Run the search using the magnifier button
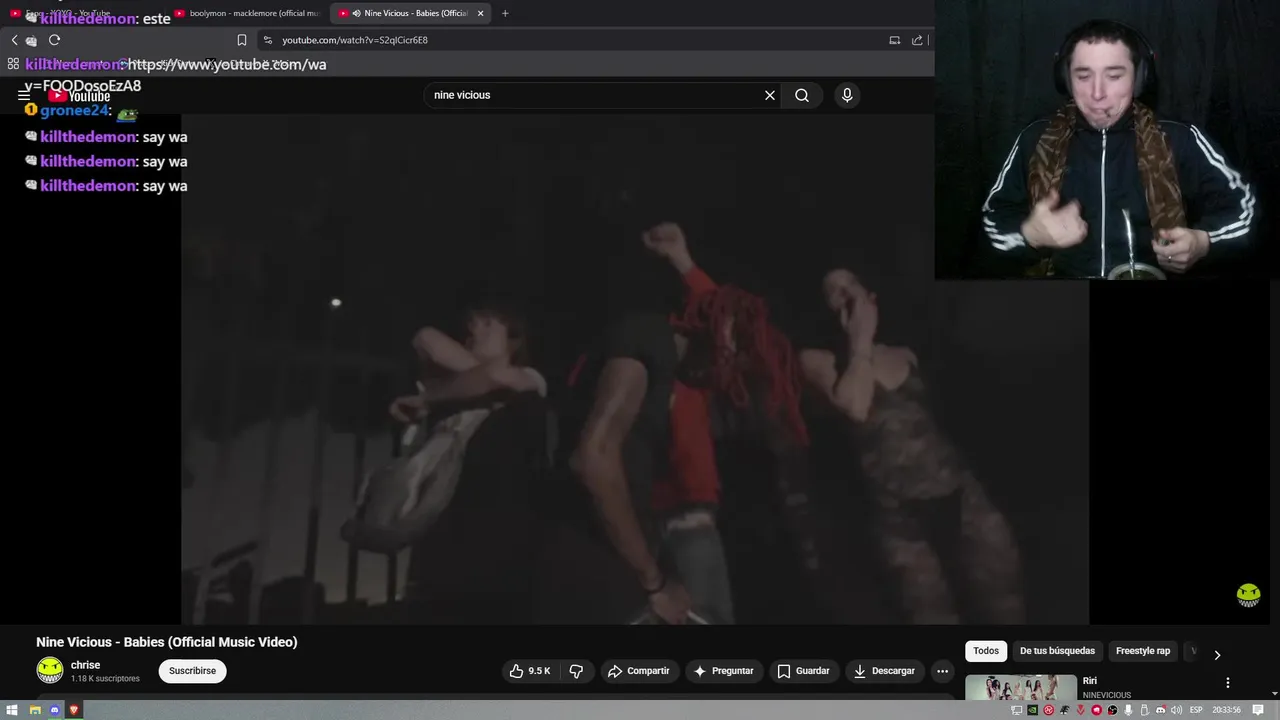1280x720 pixels. click(x=802, y=95)
